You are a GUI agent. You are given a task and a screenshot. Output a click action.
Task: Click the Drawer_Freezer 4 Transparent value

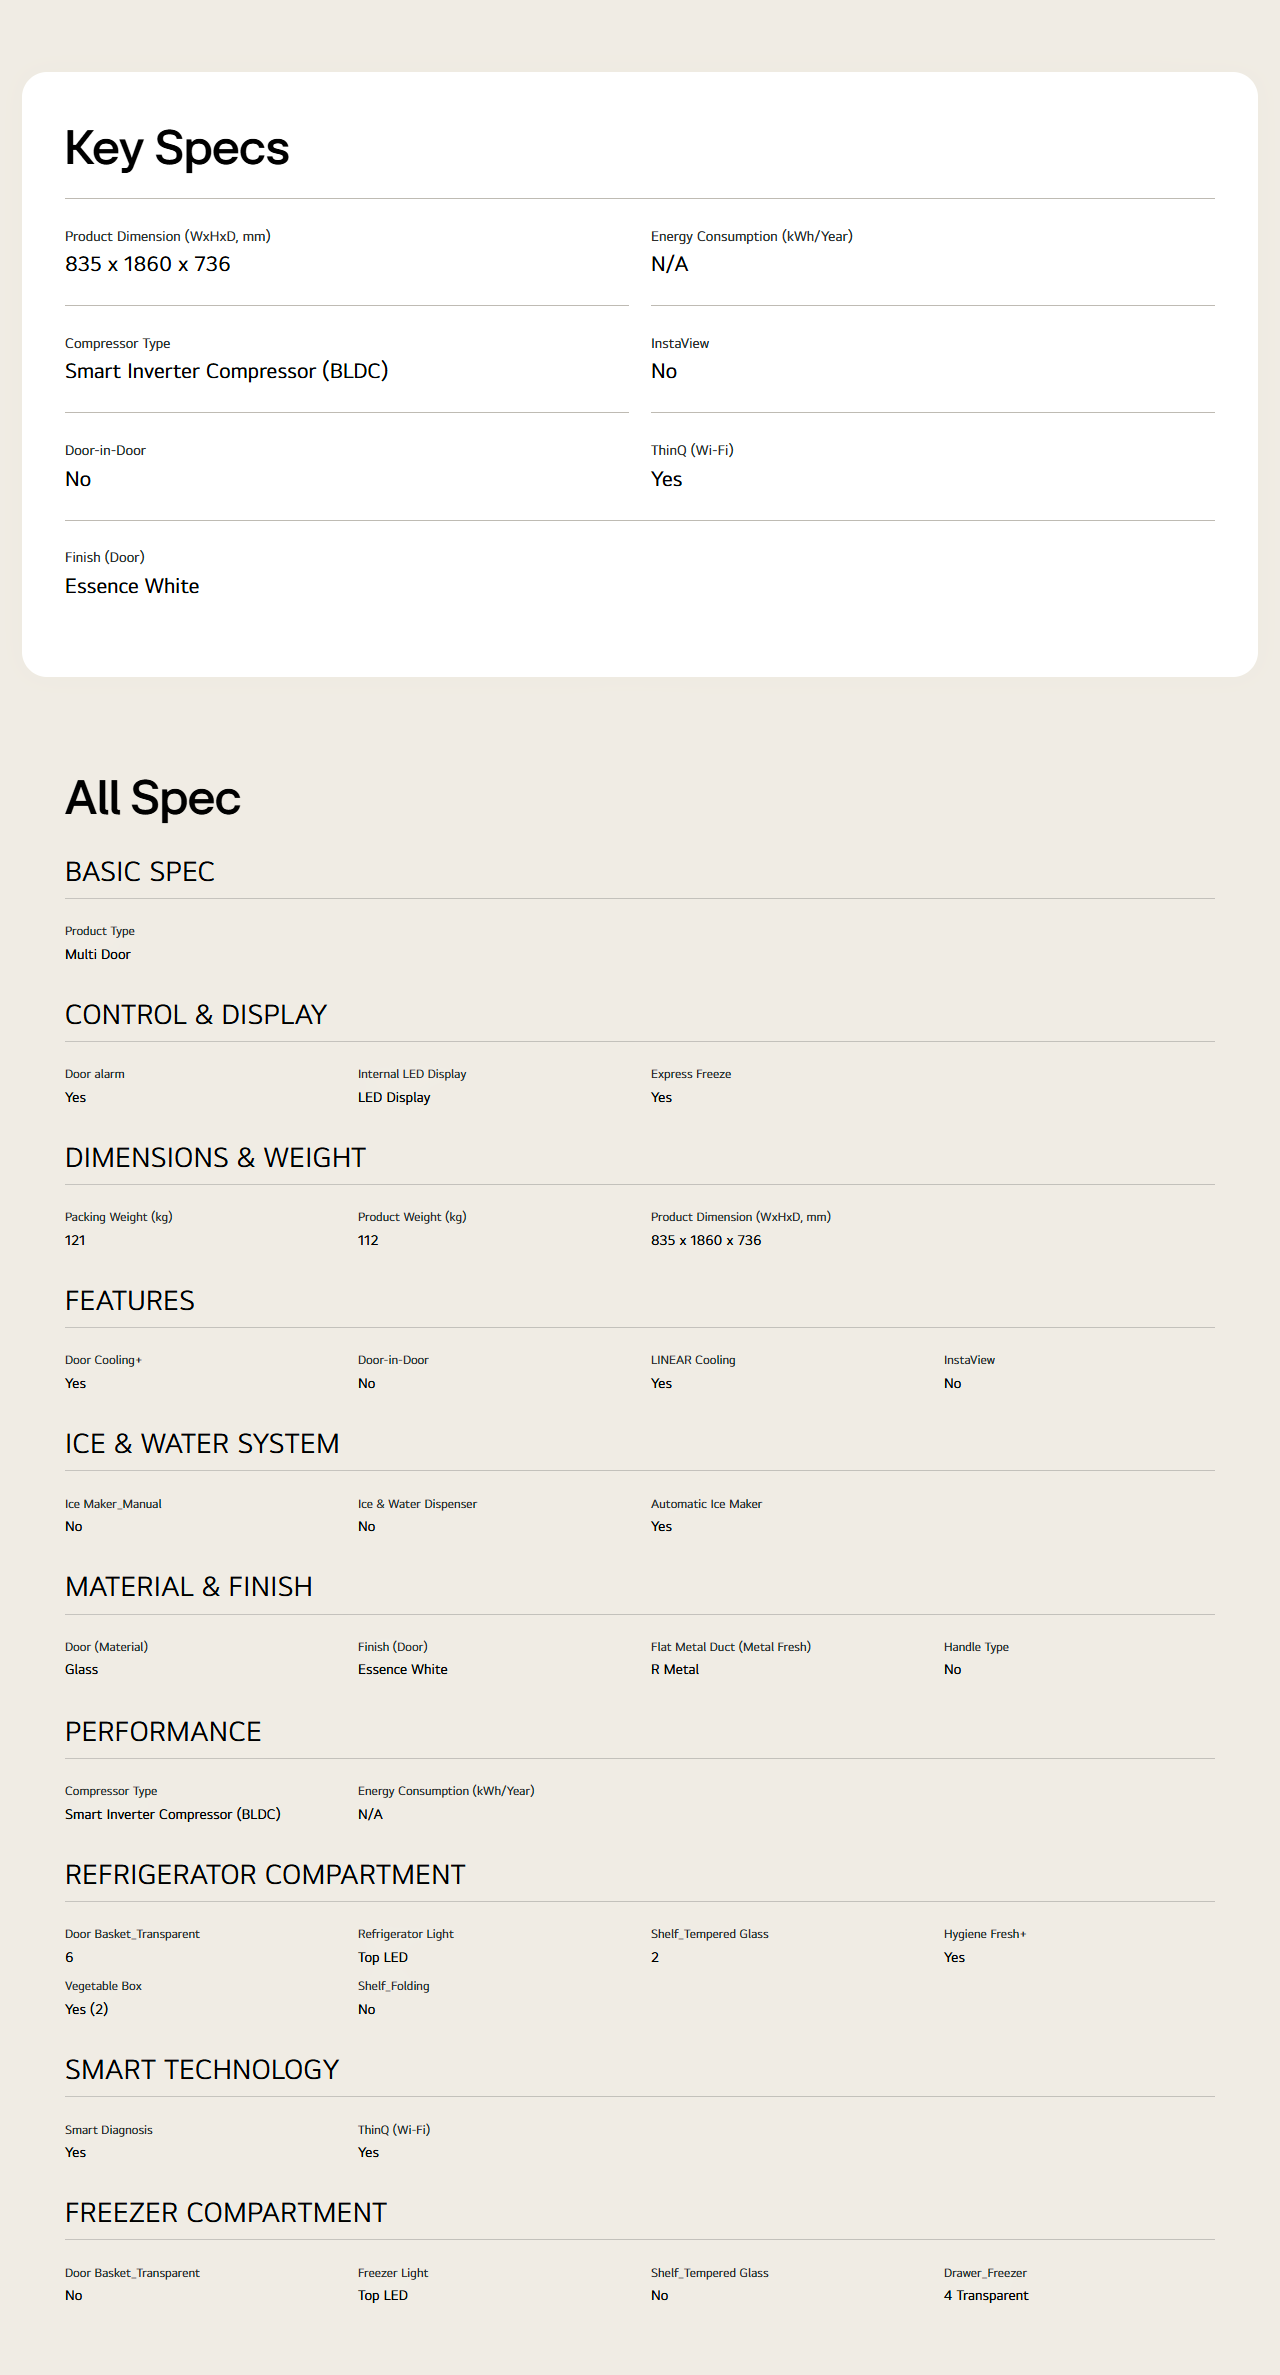point(986,2295)
